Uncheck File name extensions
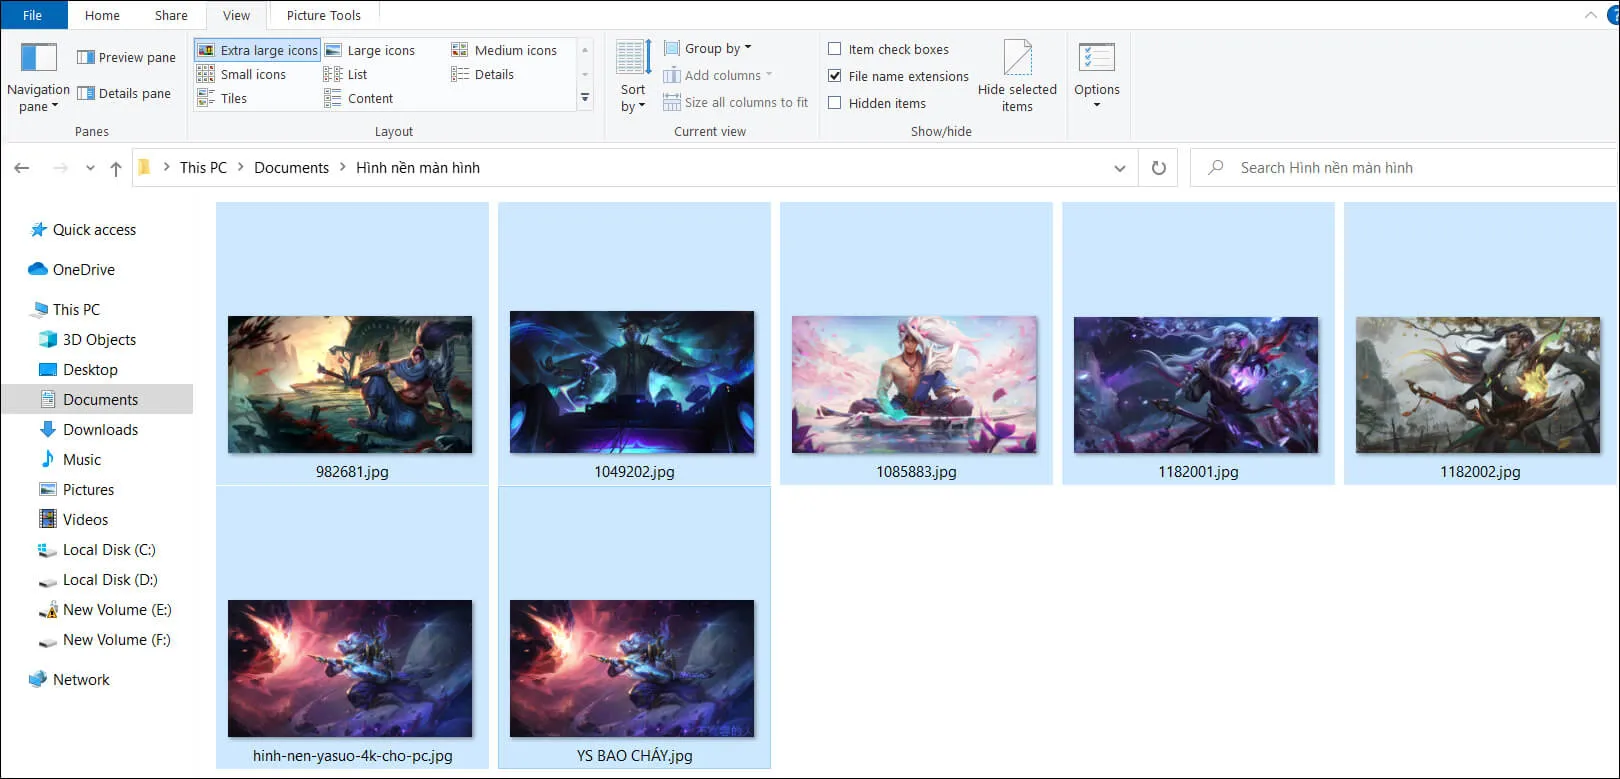Image resolution: width=1620 pixels, height=779 pixels. (835, 76)
